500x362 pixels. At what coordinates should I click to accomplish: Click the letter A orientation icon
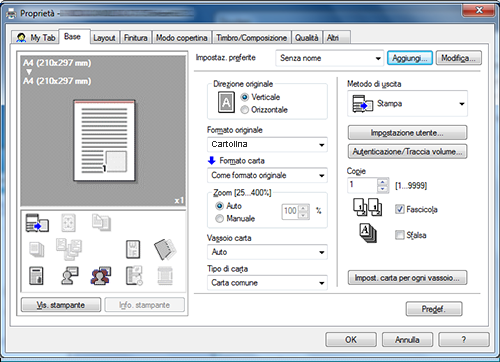pyautogui.click(x=226, y=102)
